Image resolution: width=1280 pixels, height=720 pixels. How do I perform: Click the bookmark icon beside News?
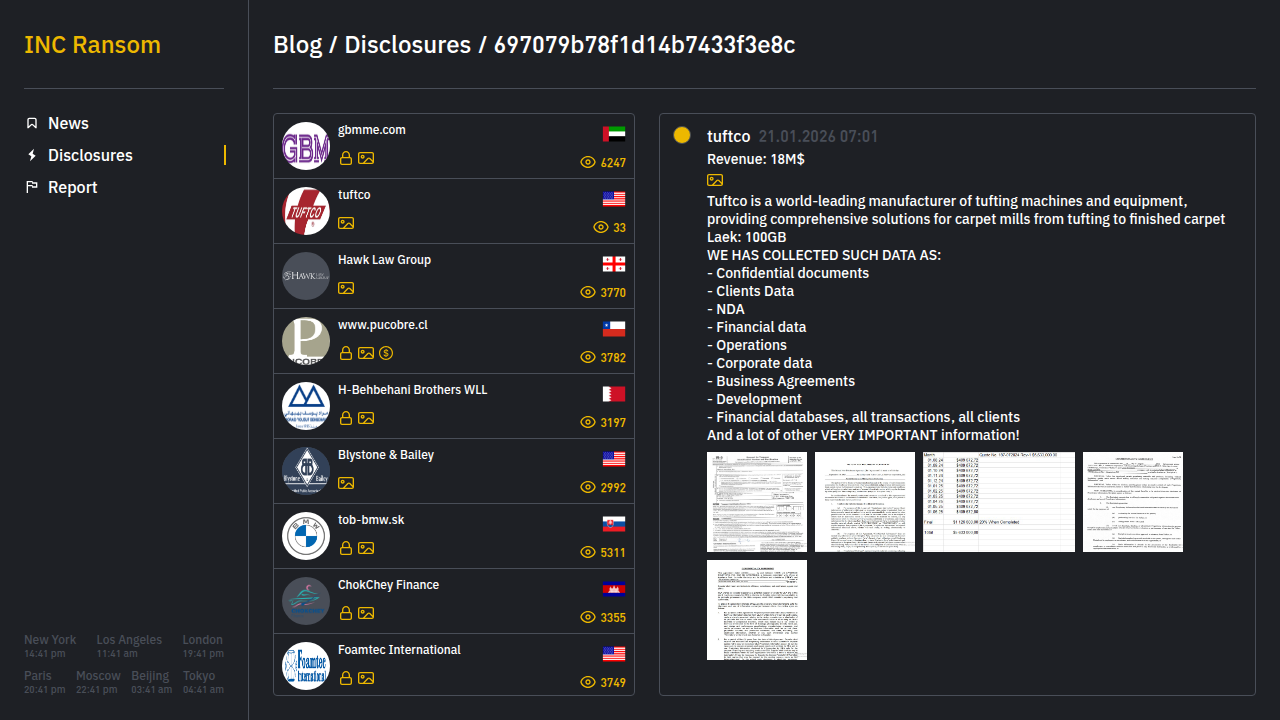(32, 123)
